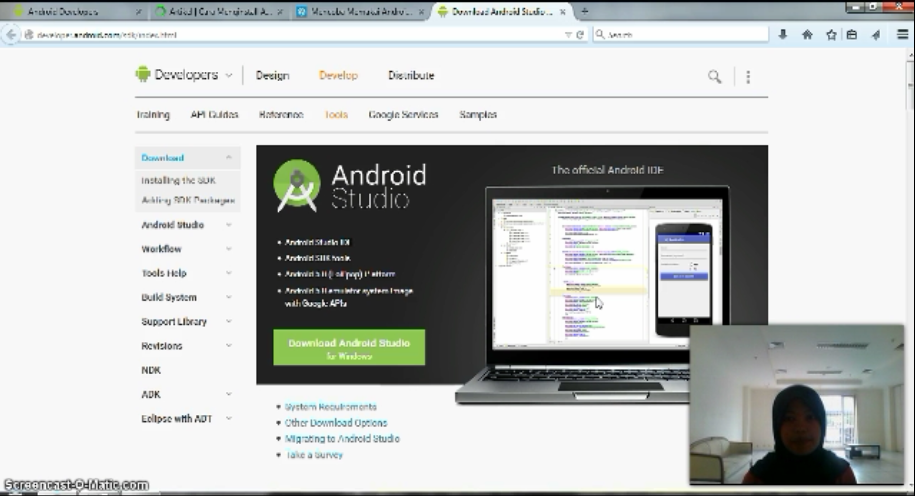Go to the Samples sub-navigation item
This screenshot has width=915, height=496.
(478, 114)
